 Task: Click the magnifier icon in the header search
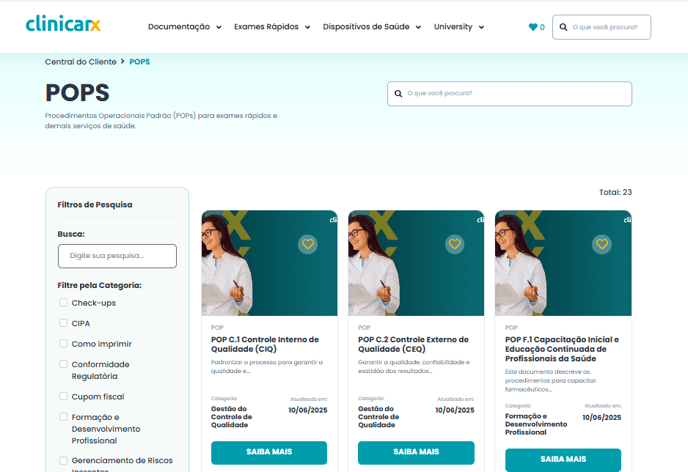(563, 27)
